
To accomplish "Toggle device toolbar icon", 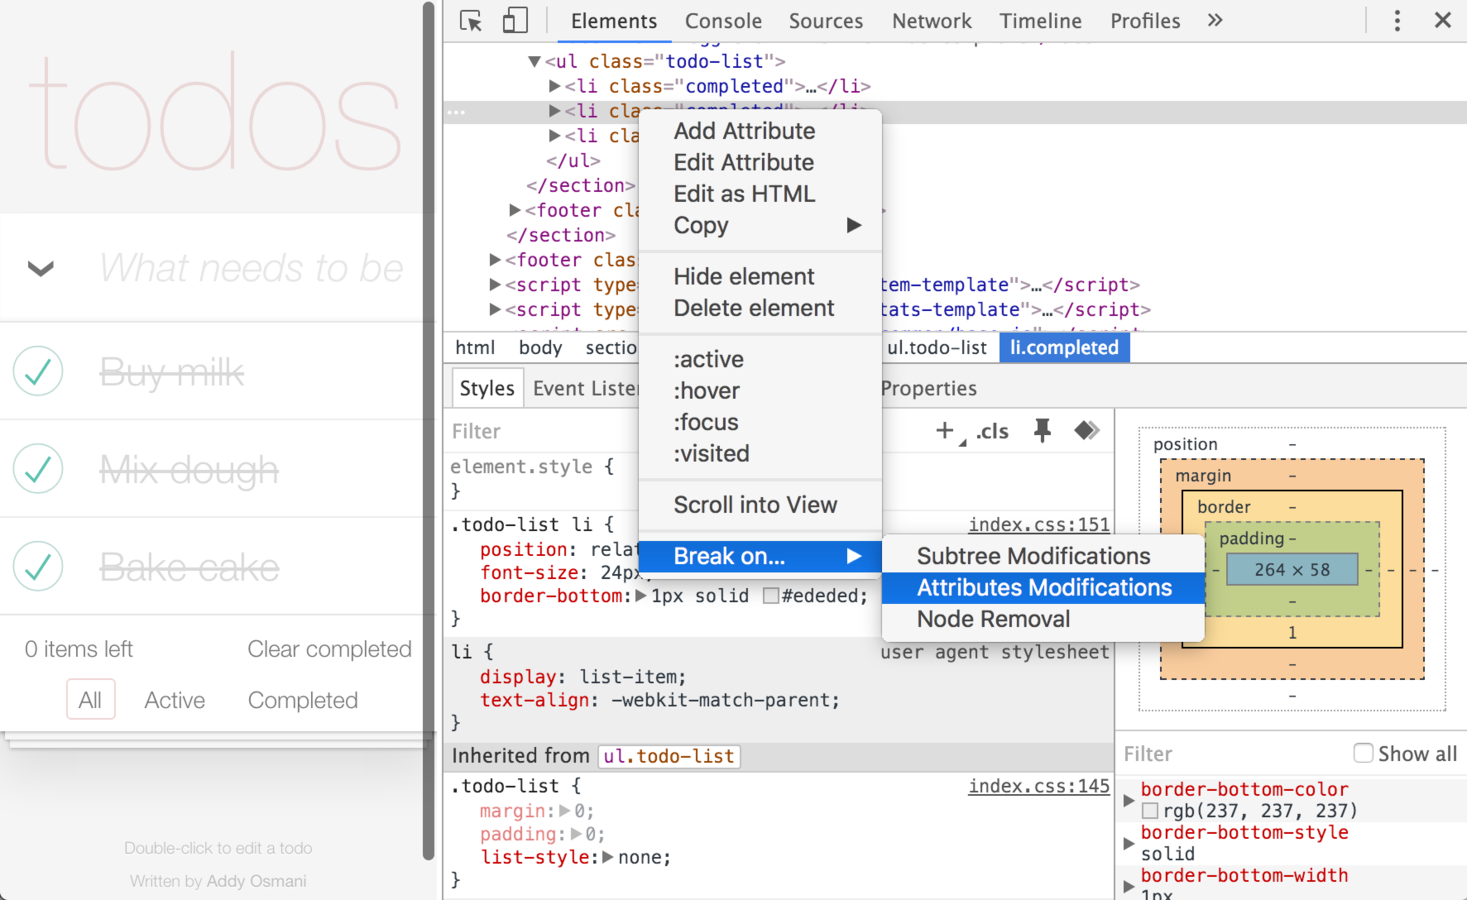I will [514, 21].
